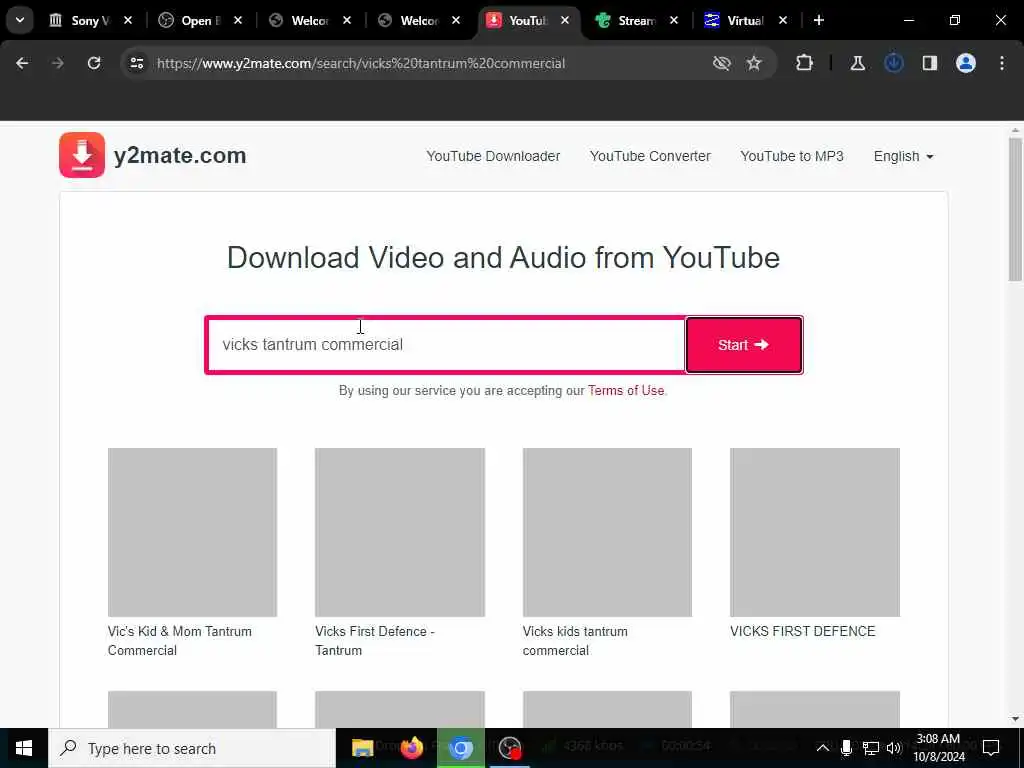This screenshot has width=1024, height=768.
Task: Open YouTube to MP3 nav link
Action: [792, 156]
